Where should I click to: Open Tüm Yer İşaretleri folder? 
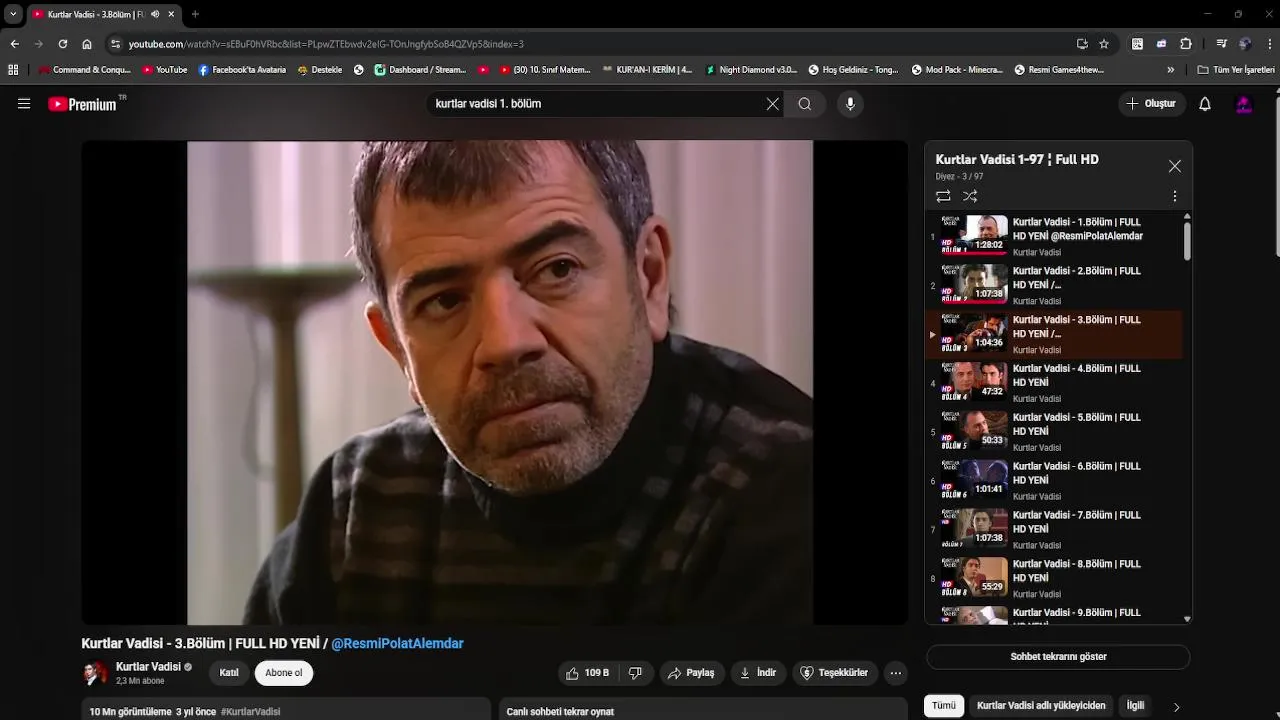click(x=1236, y=70)
